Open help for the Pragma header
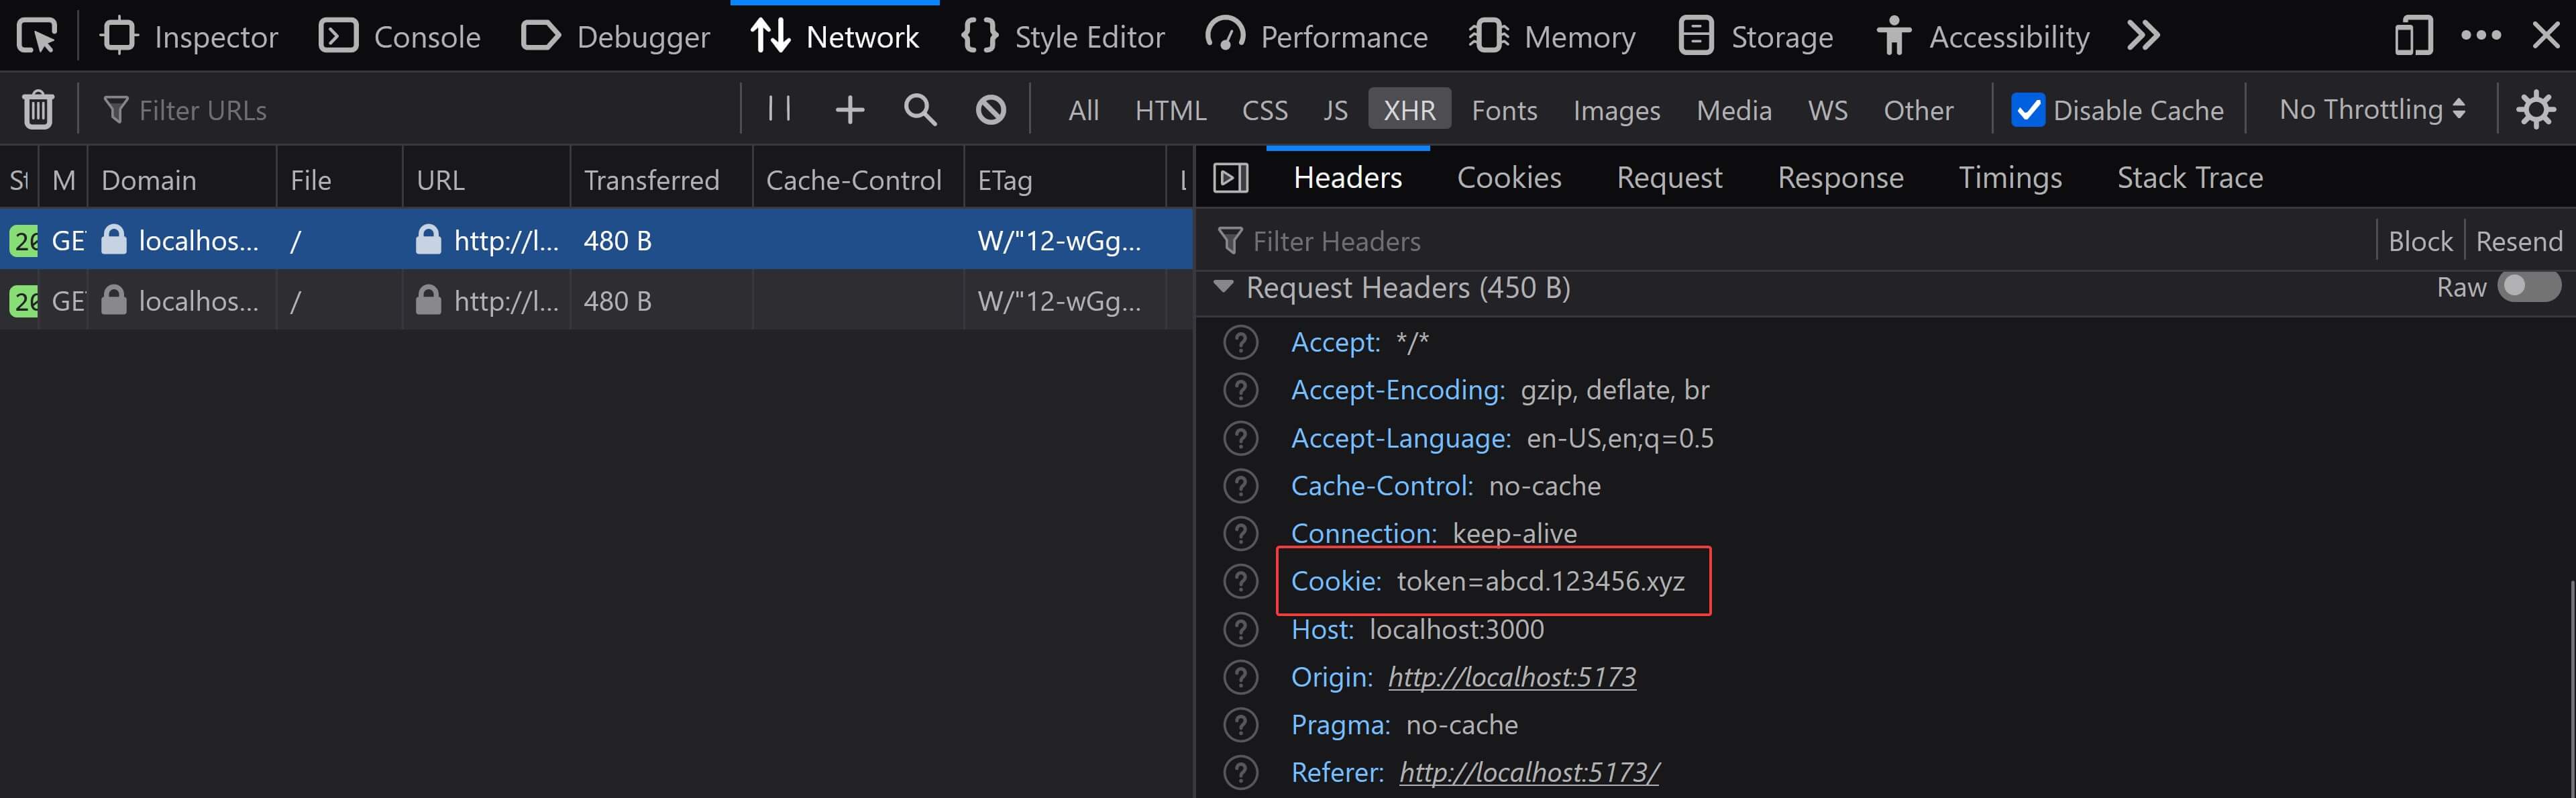2576x798 pixels. click(x=1240, y=724)
